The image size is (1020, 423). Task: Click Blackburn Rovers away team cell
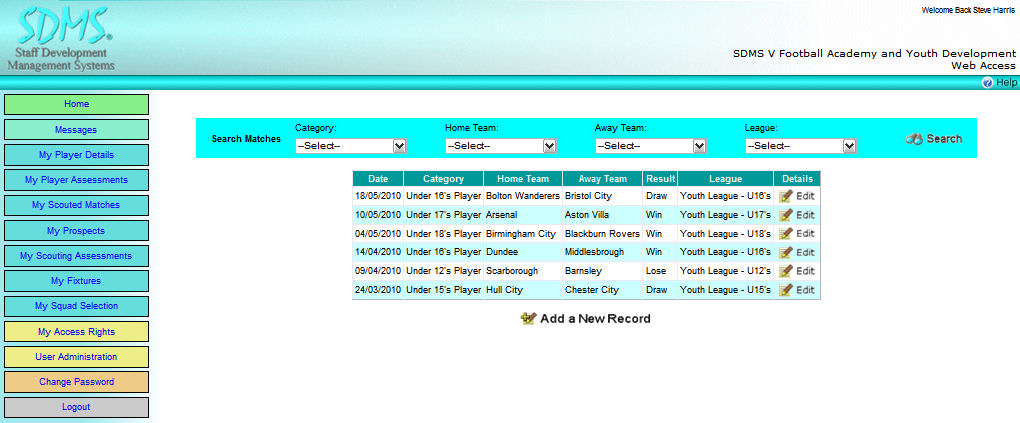coord(602,234)
